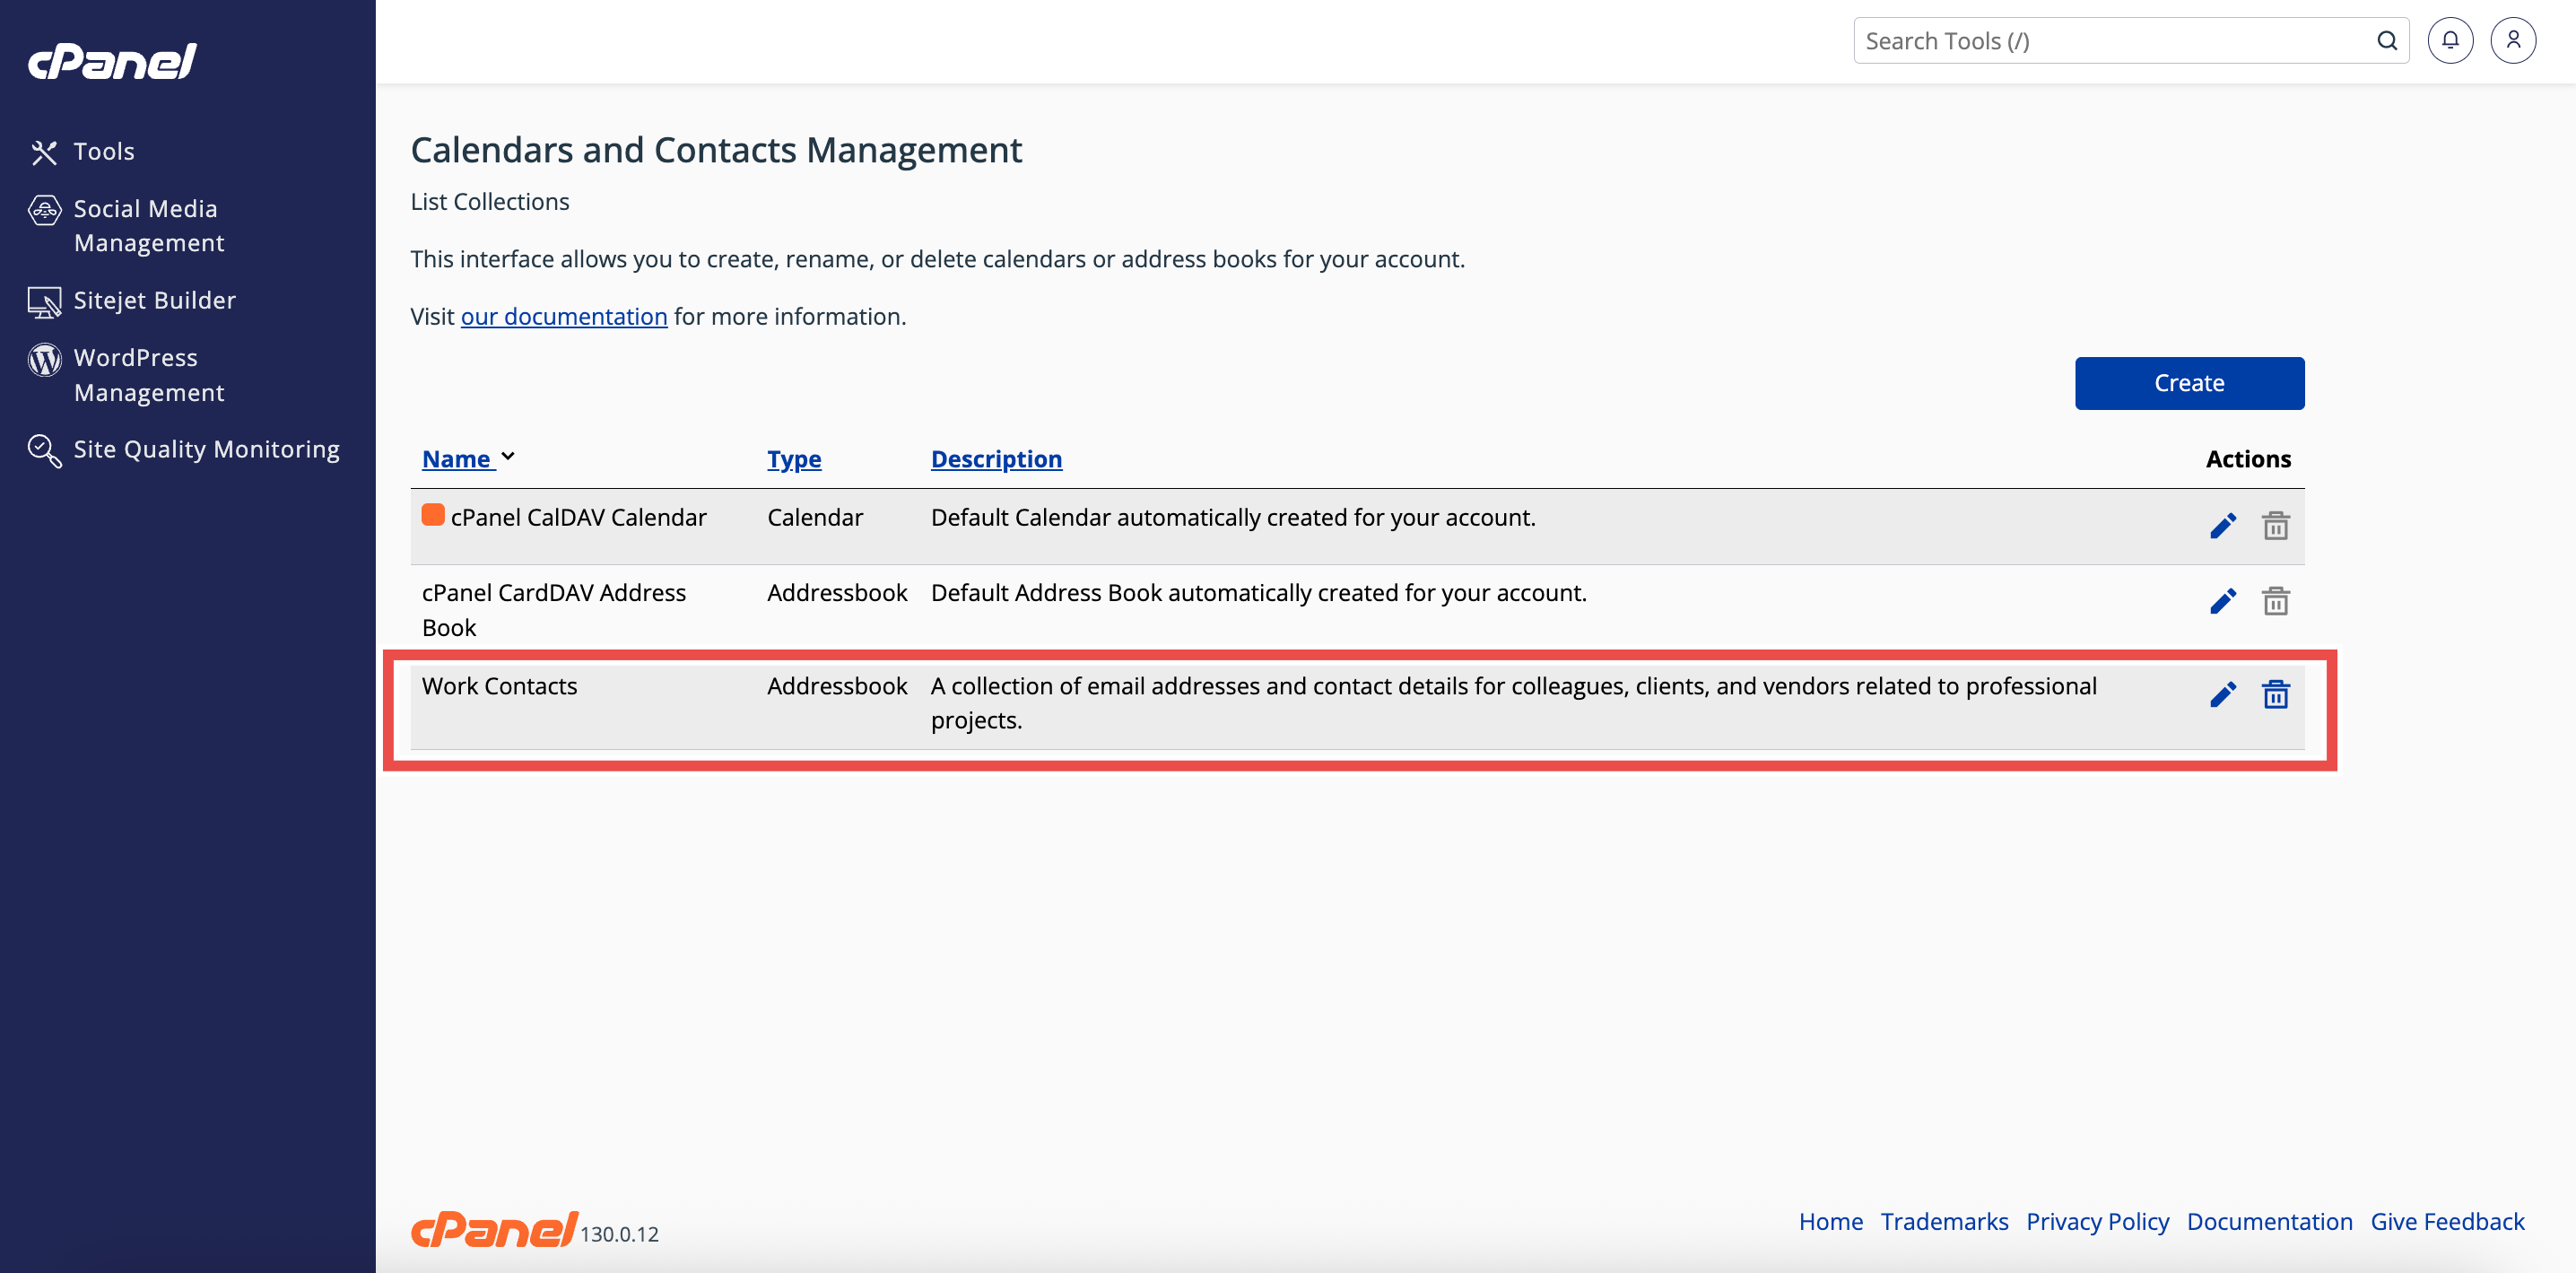The width and height of the screenshot is (2576, 1273).
Task: Edit the cPanel CardDAV Address Book
Action: 2222,601
